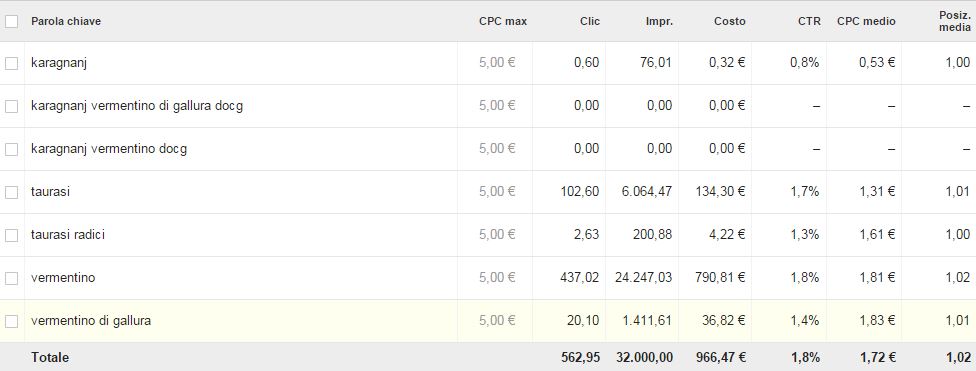
Task: Select the karagnanj keyword row checkbox
Action: coord(11,63)
